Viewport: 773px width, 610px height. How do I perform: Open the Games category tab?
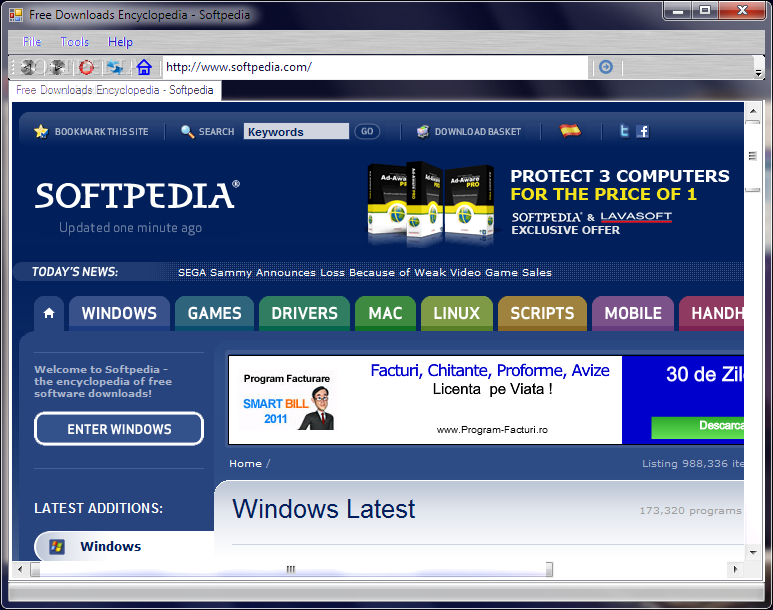click(x=214, y=313)
